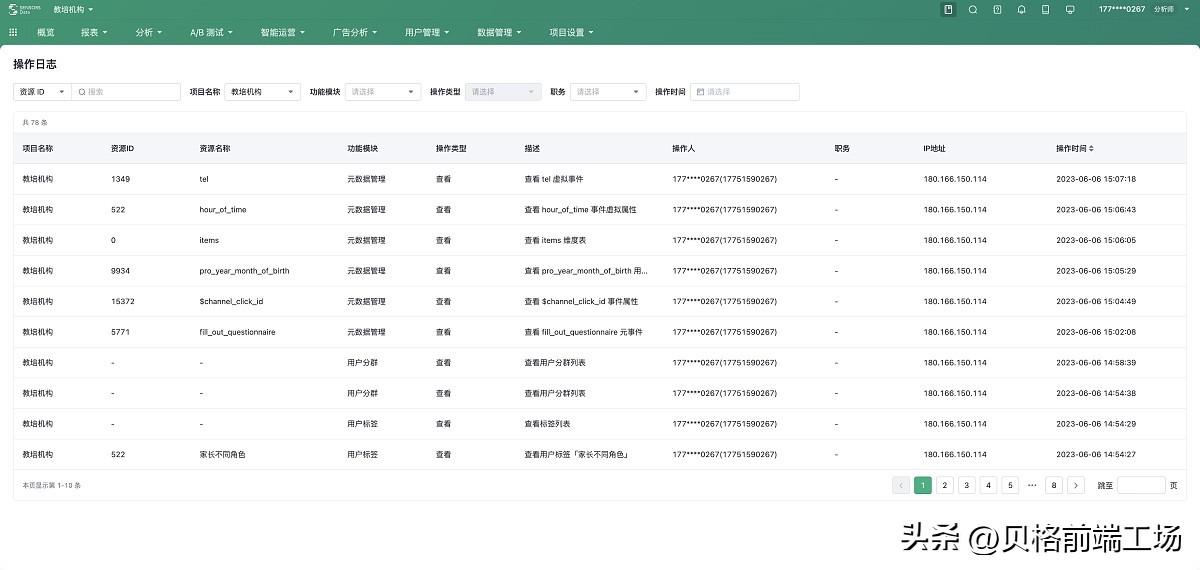Go to previous page arrow

point(901,485)
